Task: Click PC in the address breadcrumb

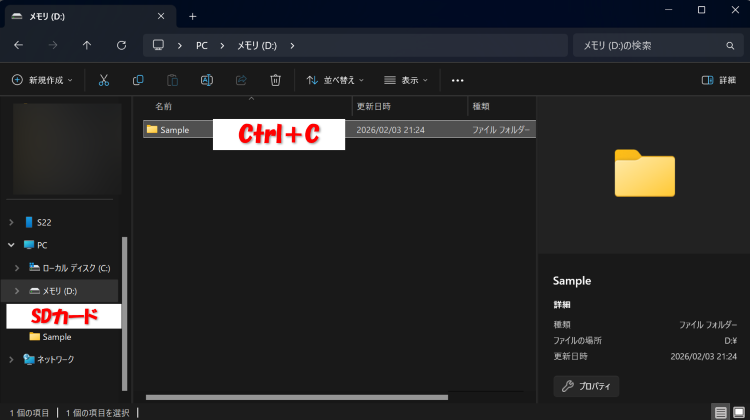Action: (202, 45)
